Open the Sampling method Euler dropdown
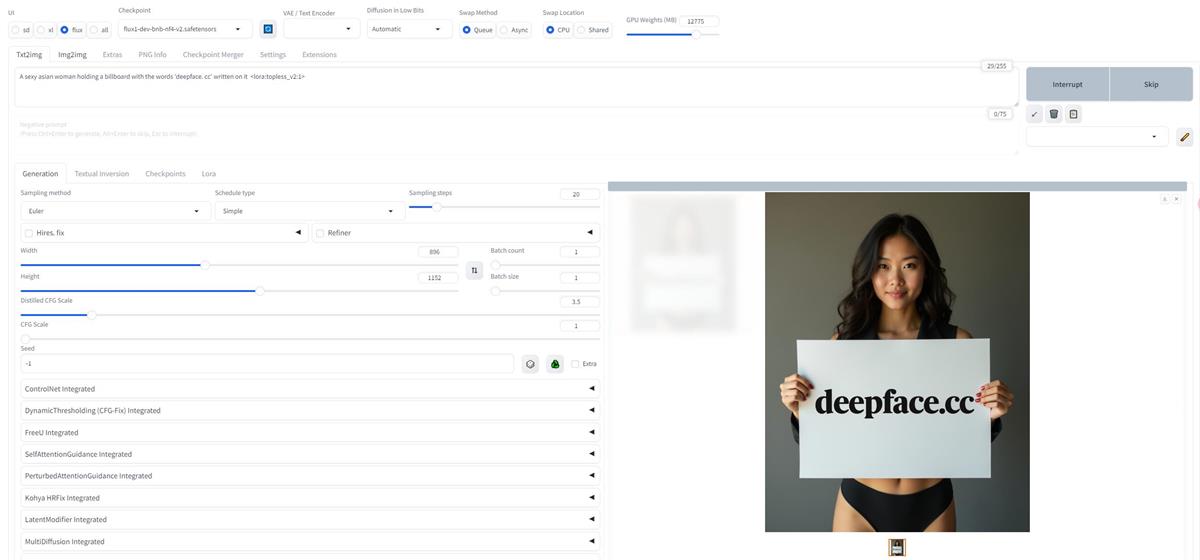Image resolution: width=1200 pixels, height=560 pixels. (x=115, y=211)
